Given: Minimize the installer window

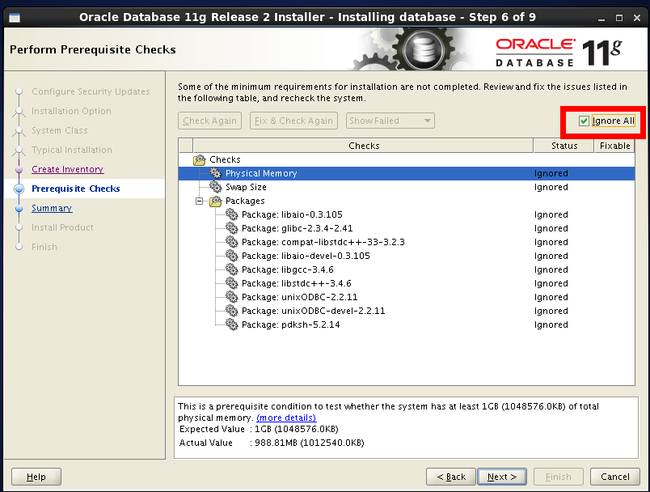Looking at the screenshot, I should click(601, 18).
